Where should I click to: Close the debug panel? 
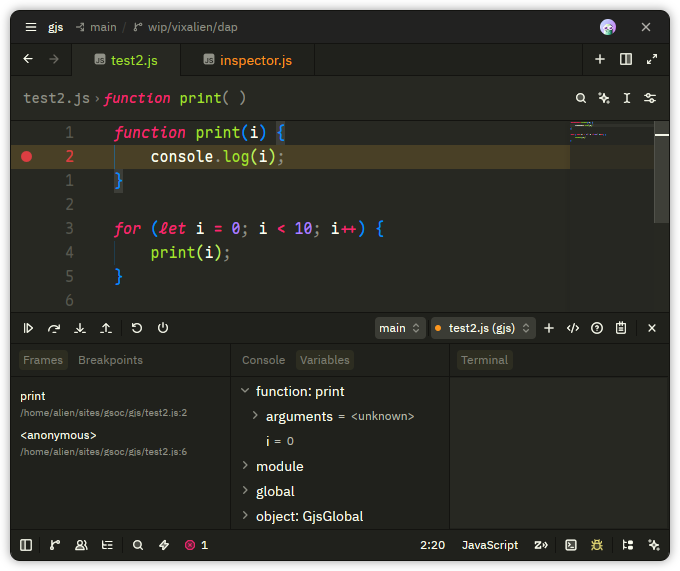point(652,328)
